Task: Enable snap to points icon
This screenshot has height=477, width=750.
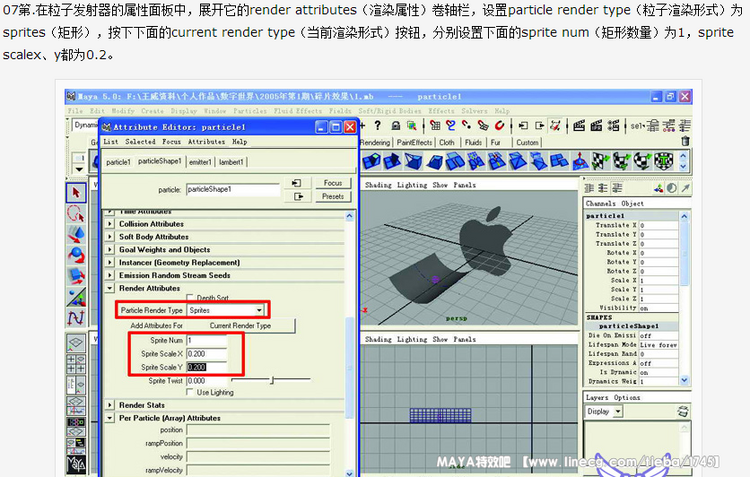Action: coord(466,126)
